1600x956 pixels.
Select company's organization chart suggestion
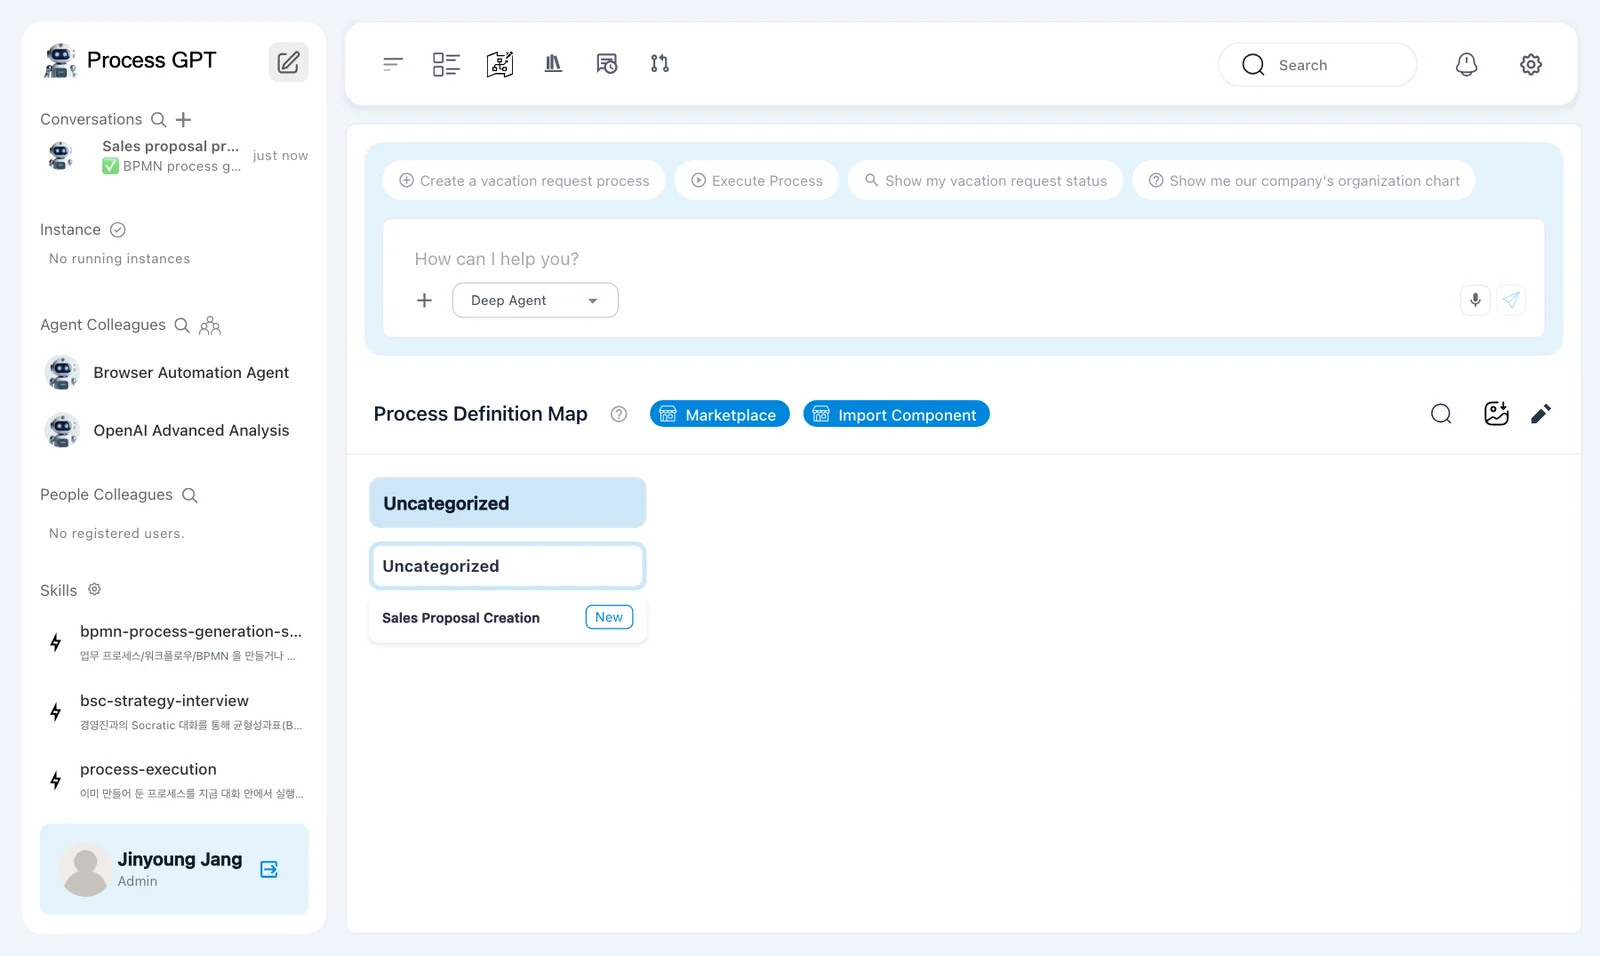pyautogui.click(x=1304, y=181)
